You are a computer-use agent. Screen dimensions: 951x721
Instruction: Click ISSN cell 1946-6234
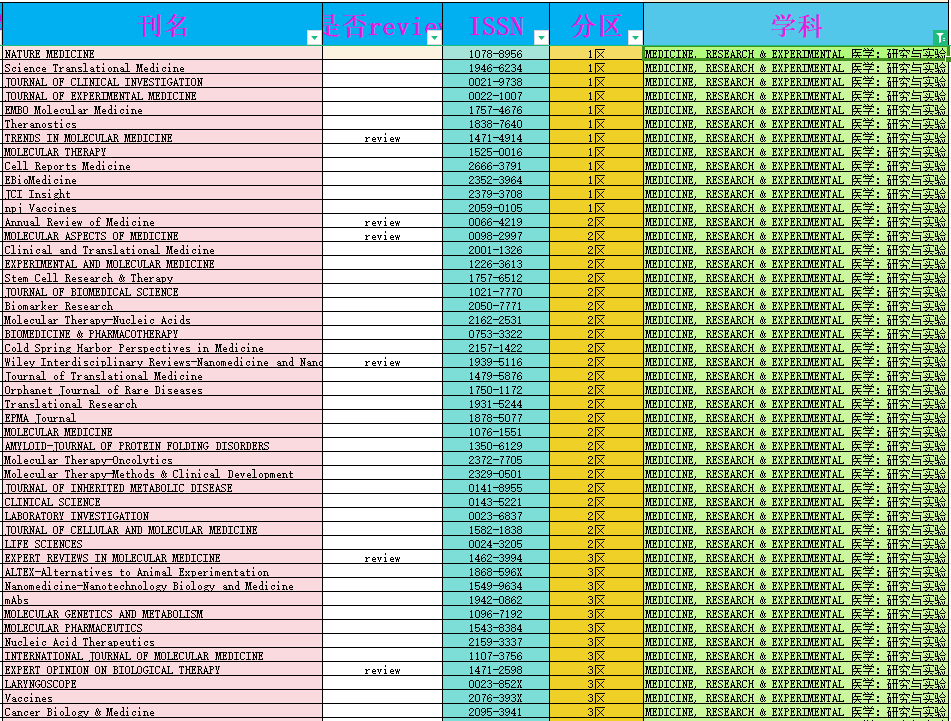pos(496,68)
